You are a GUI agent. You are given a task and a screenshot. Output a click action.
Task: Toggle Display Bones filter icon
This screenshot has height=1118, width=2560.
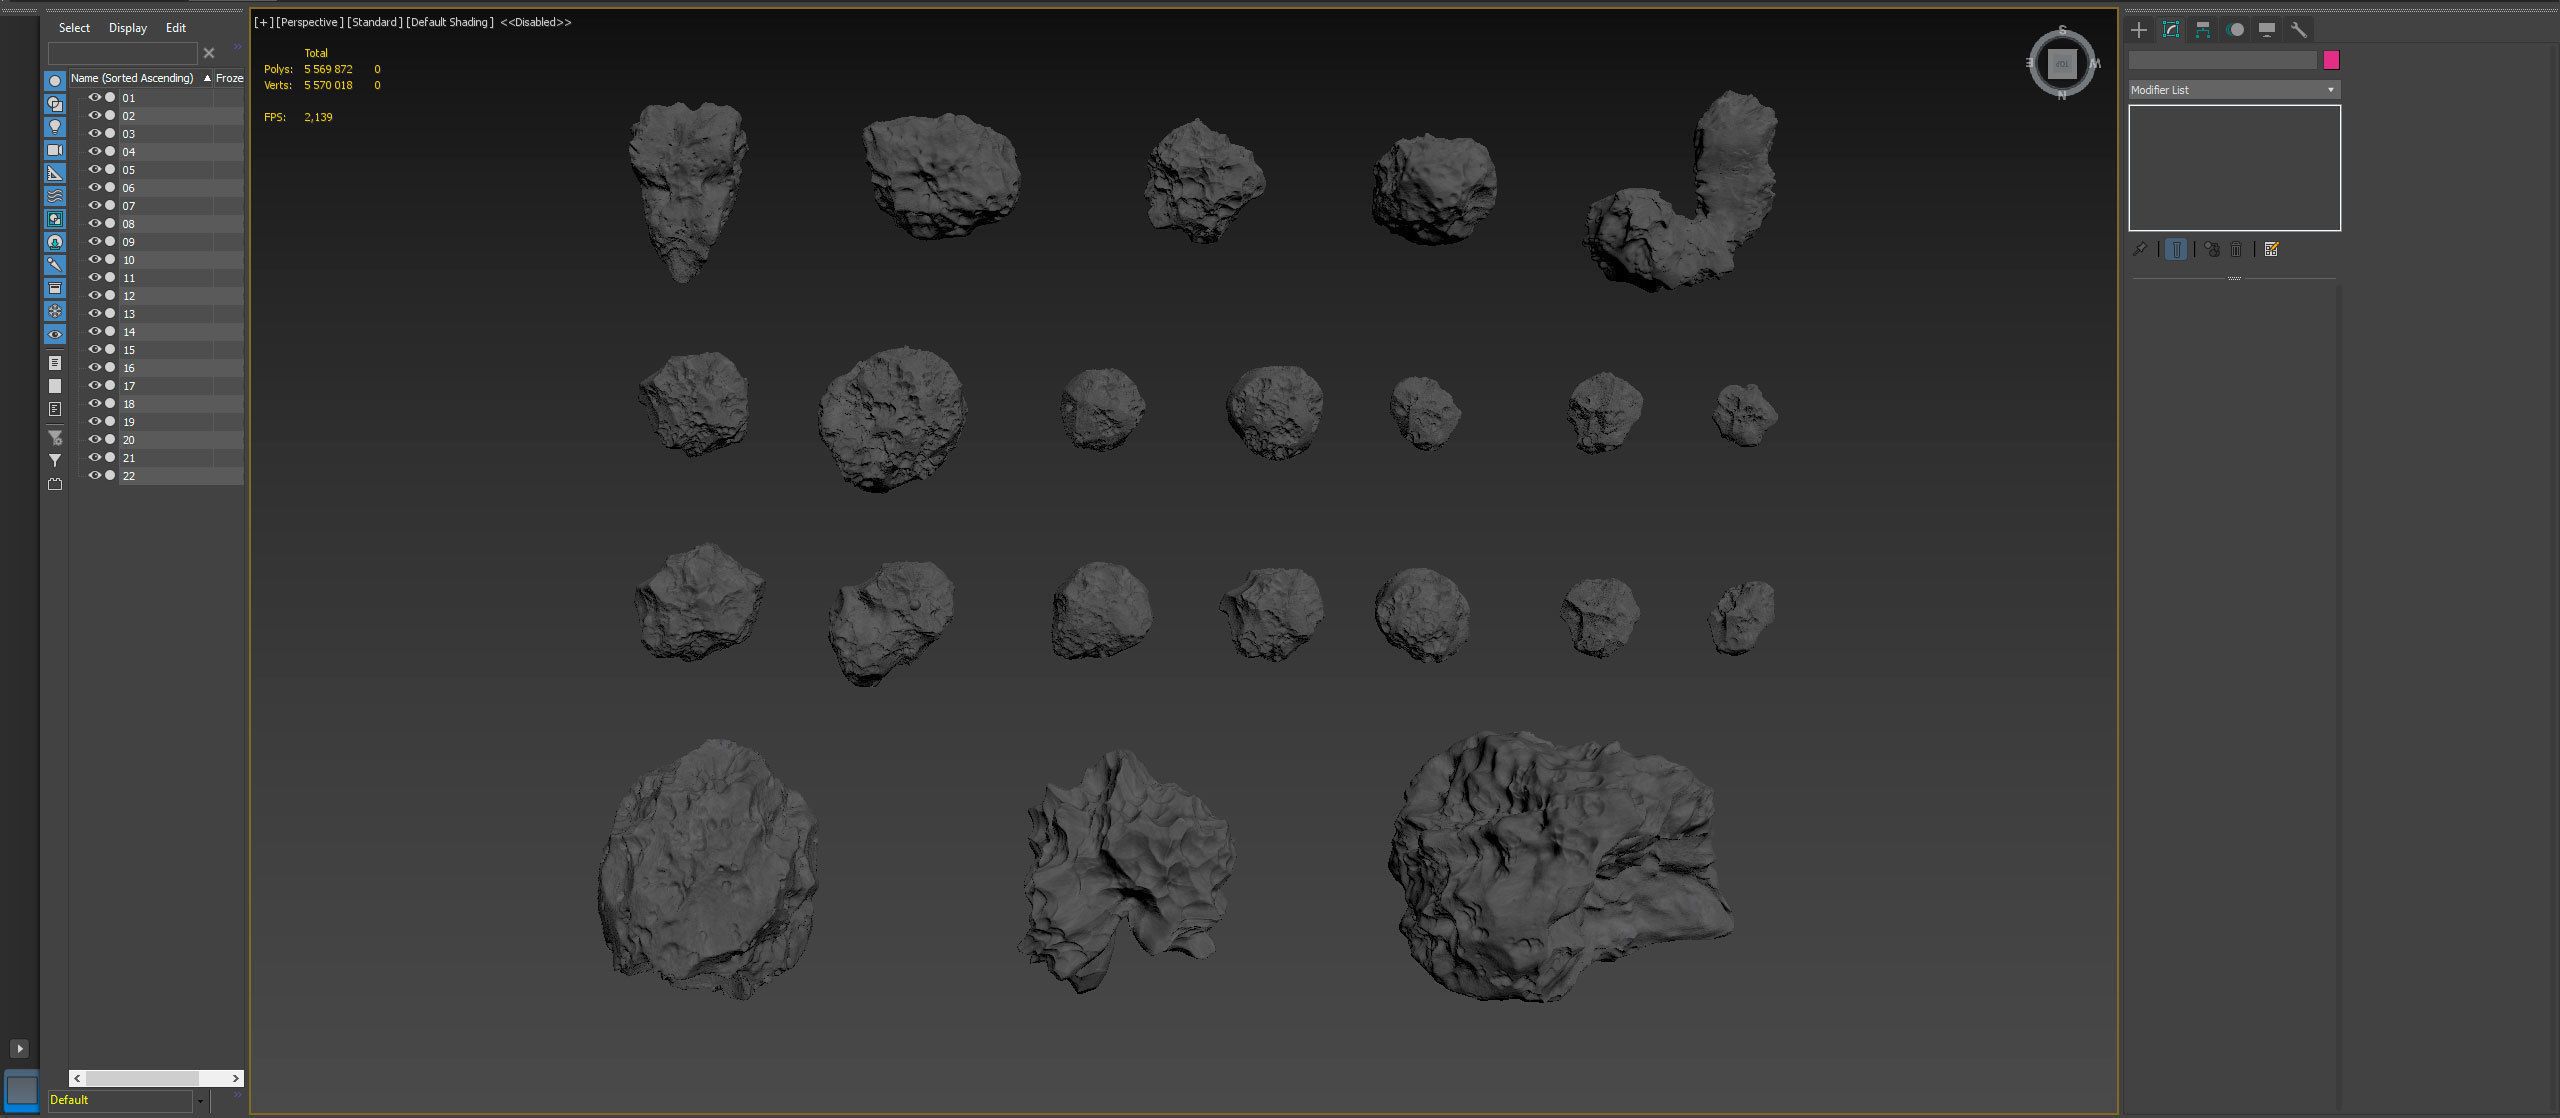point(55,265)
